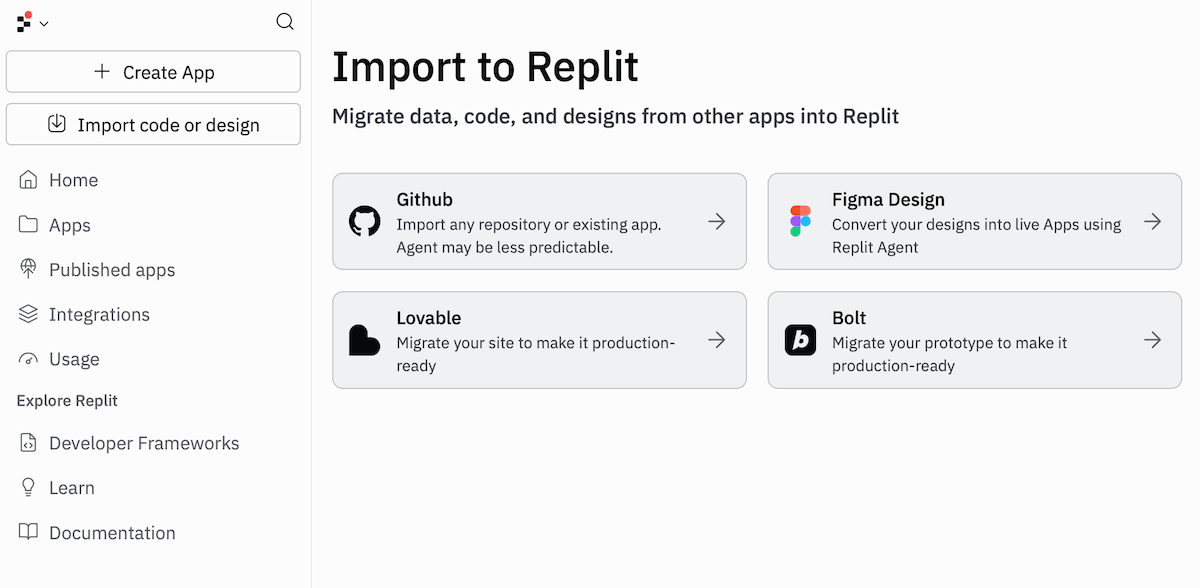Go to Home in sidebar
1200x588 pixels.
tap(73, 180)
